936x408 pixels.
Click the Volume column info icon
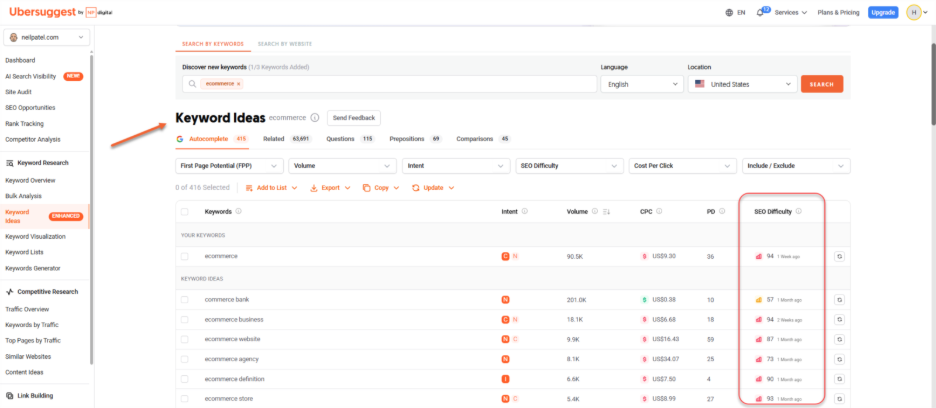595,211
